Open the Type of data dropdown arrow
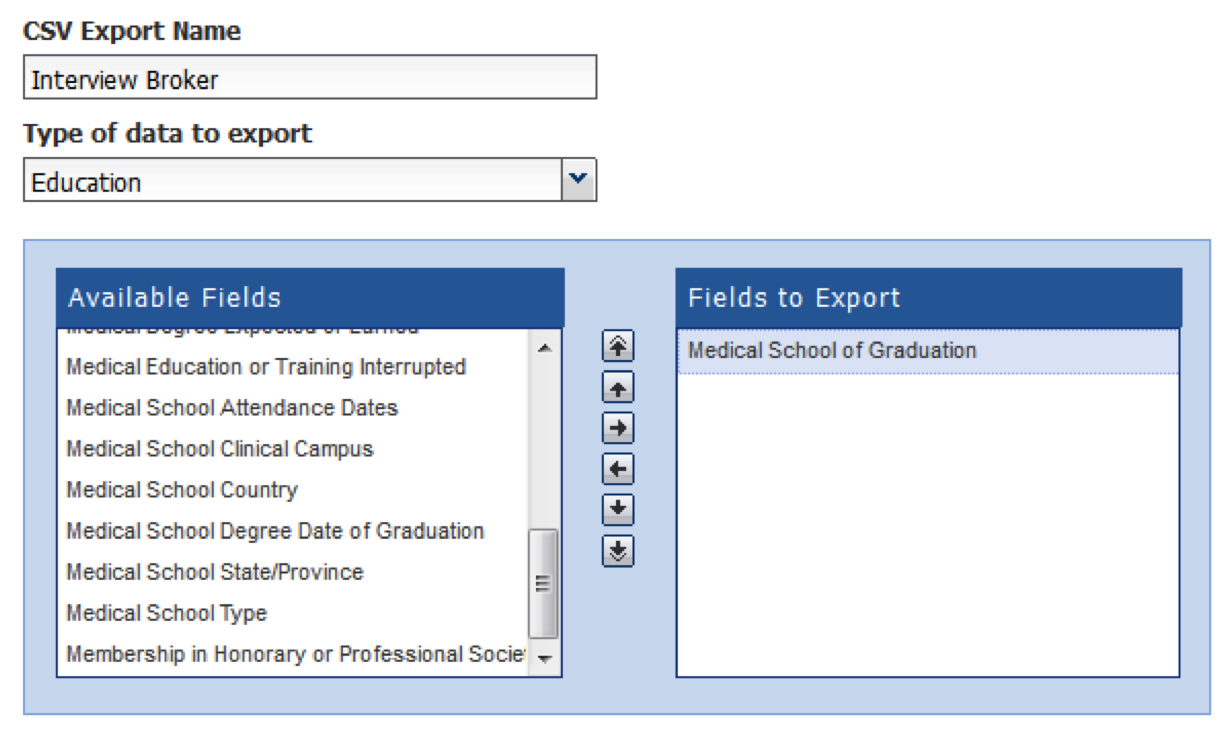The width and height of the screenshot is (1223, 744). pos(578,180)
